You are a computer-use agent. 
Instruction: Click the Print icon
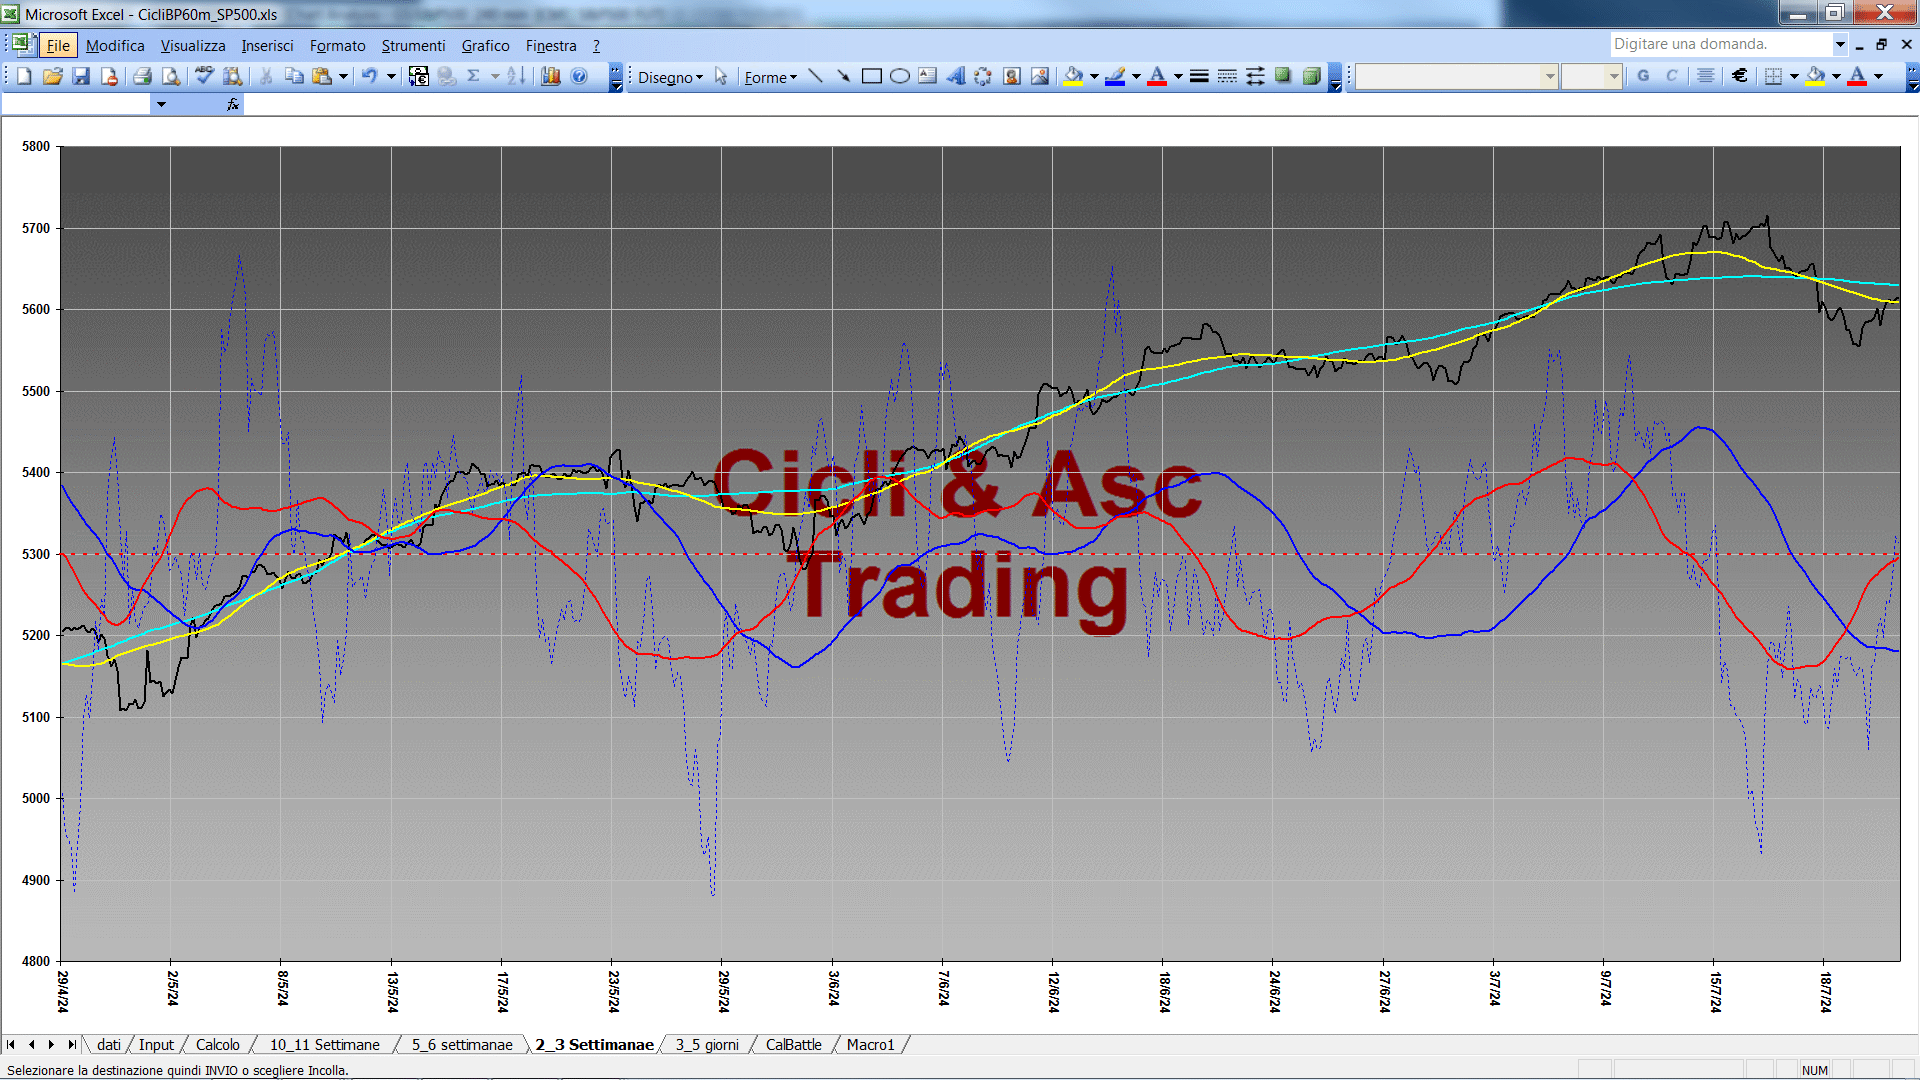[142, 76]
